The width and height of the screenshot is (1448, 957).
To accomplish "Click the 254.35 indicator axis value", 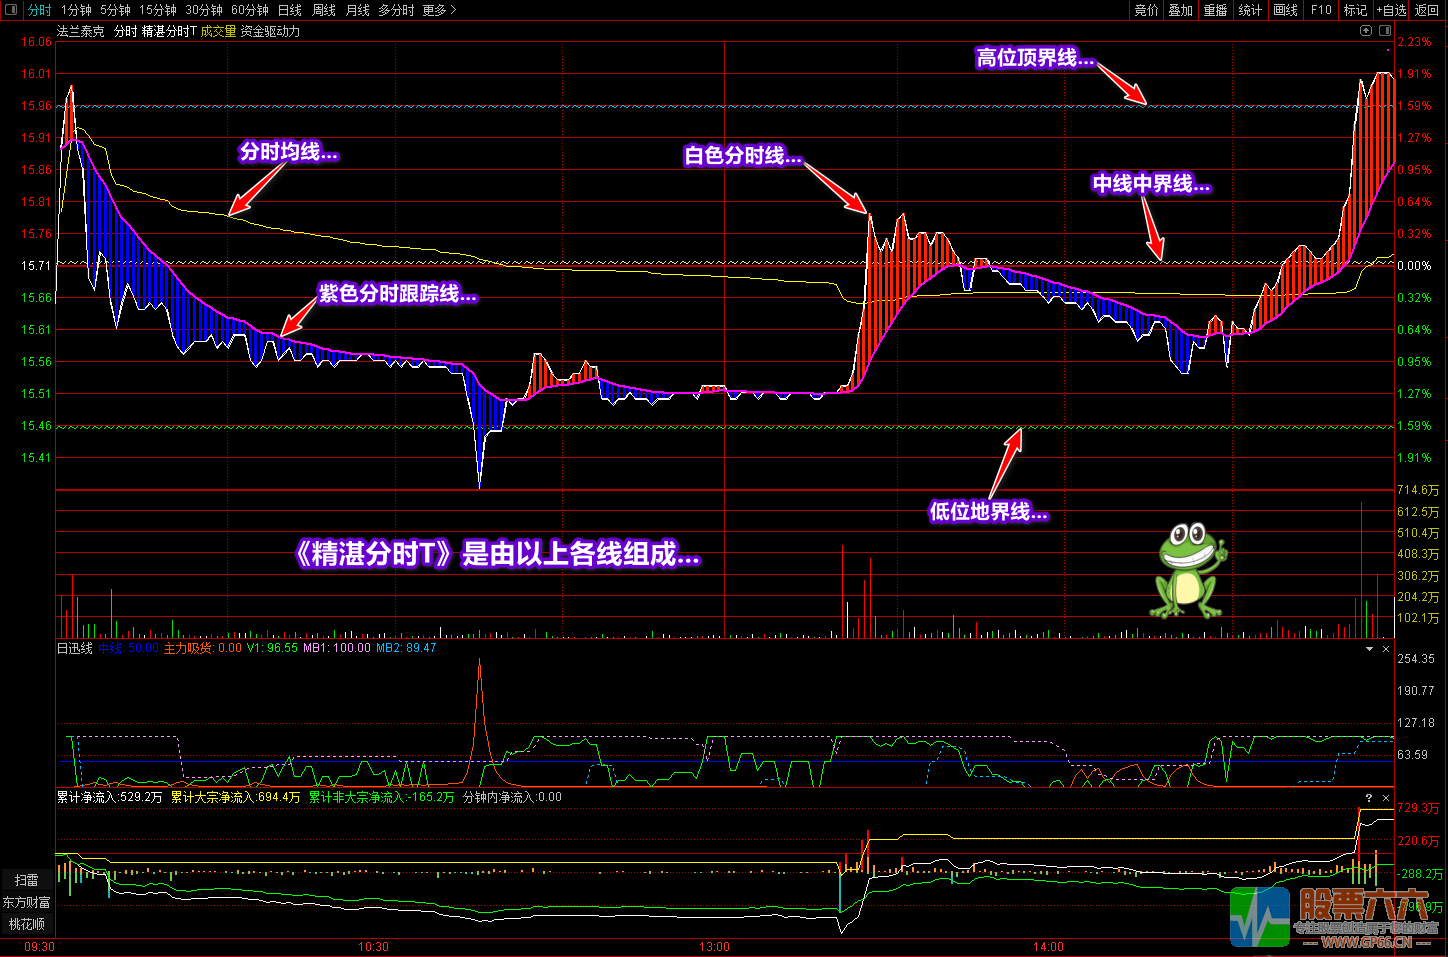I will click(1416, 659).
